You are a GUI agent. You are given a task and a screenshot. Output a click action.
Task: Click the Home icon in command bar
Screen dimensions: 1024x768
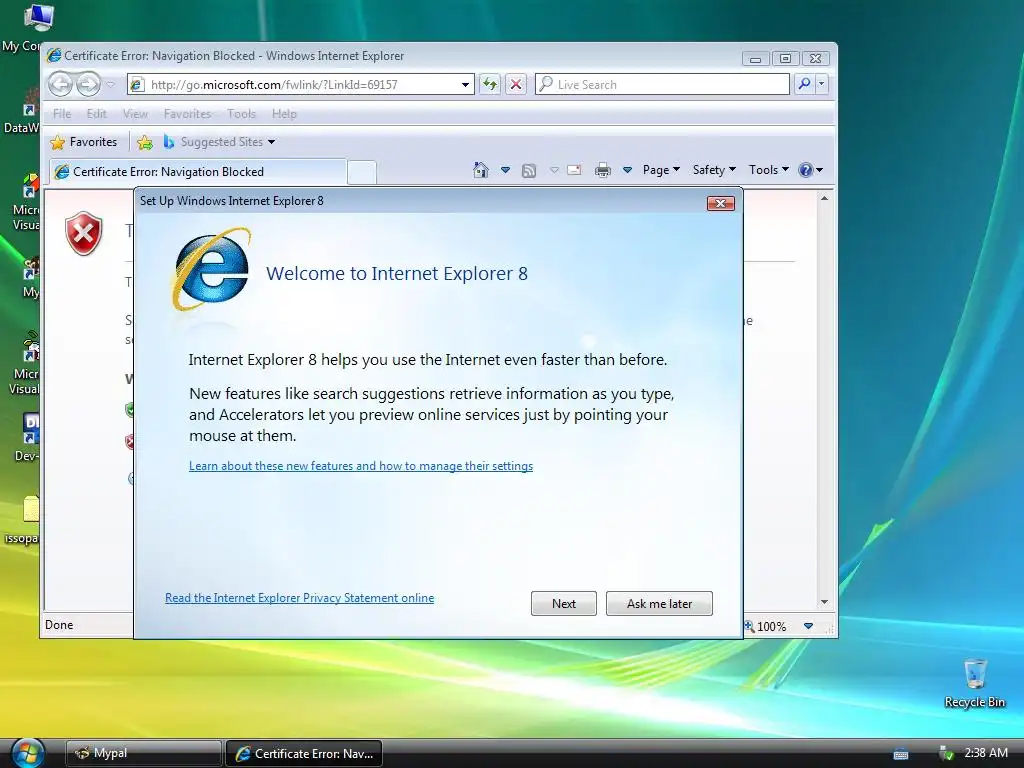click(x=481, y=170)
